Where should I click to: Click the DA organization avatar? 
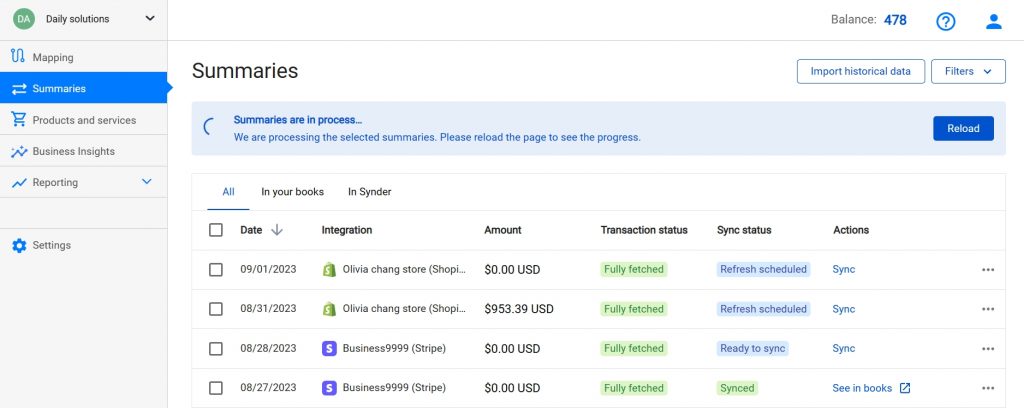24,19
